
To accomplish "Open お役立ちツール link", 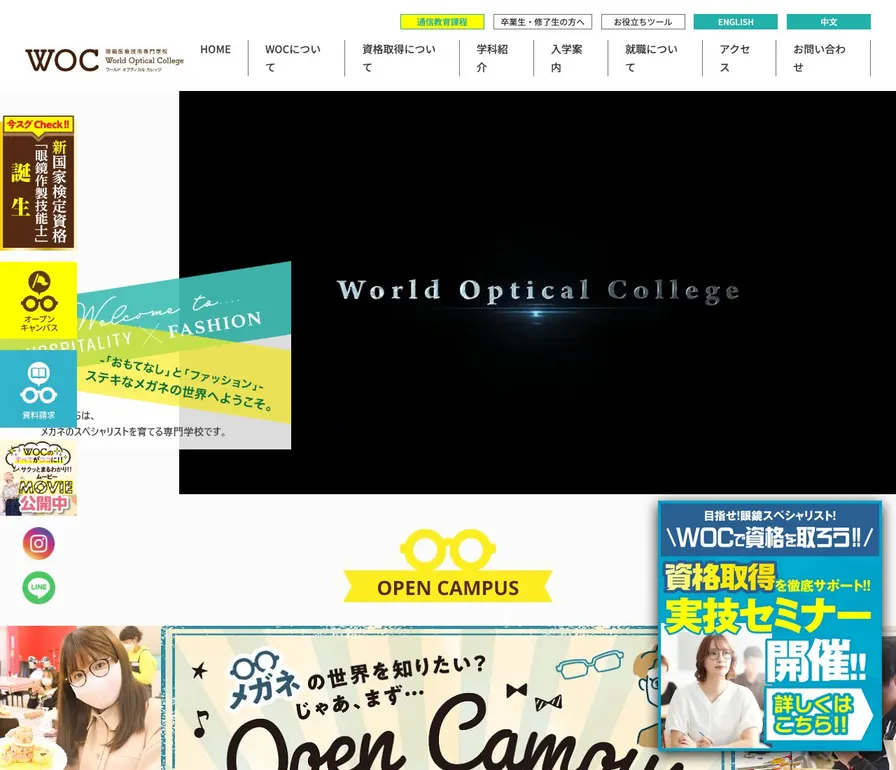I will (x=643, y=22).
